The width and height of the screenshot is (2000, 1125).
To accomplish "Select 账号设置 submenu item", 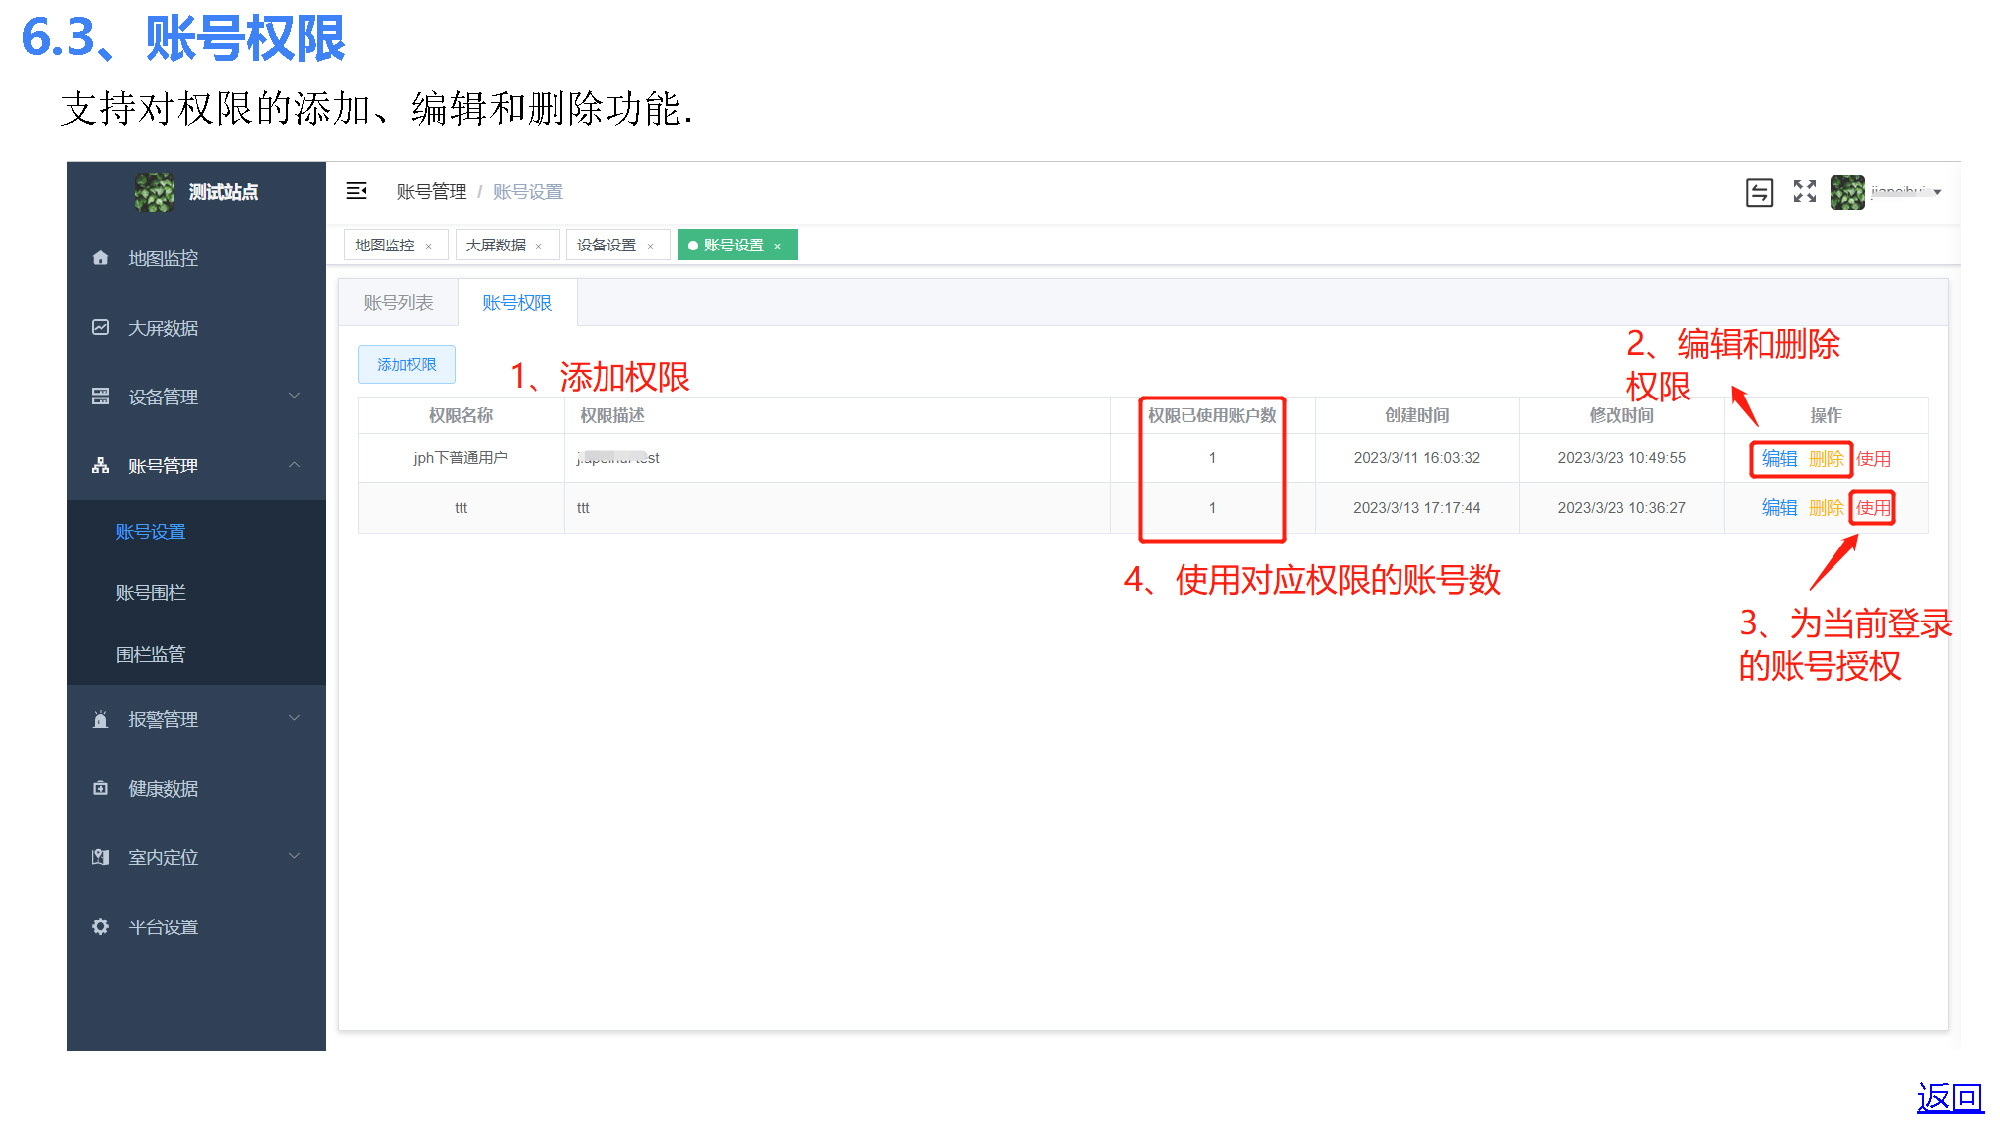I will click(x=150, y=532).
